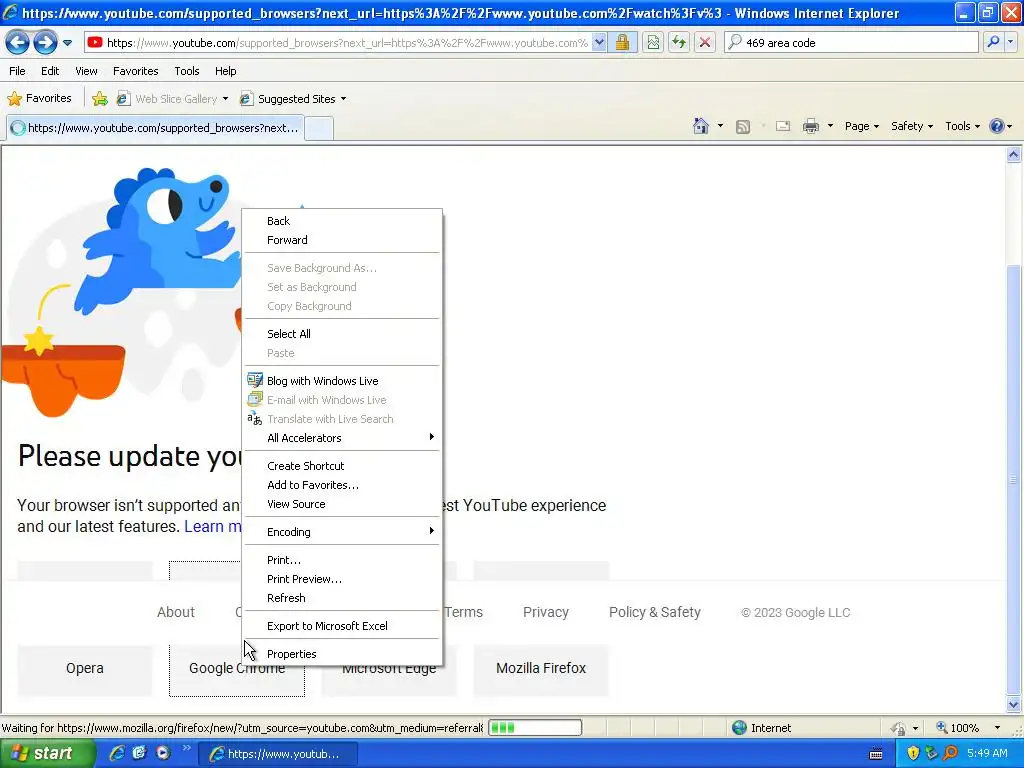Choose Forward in the context menu

coord(342,240)
